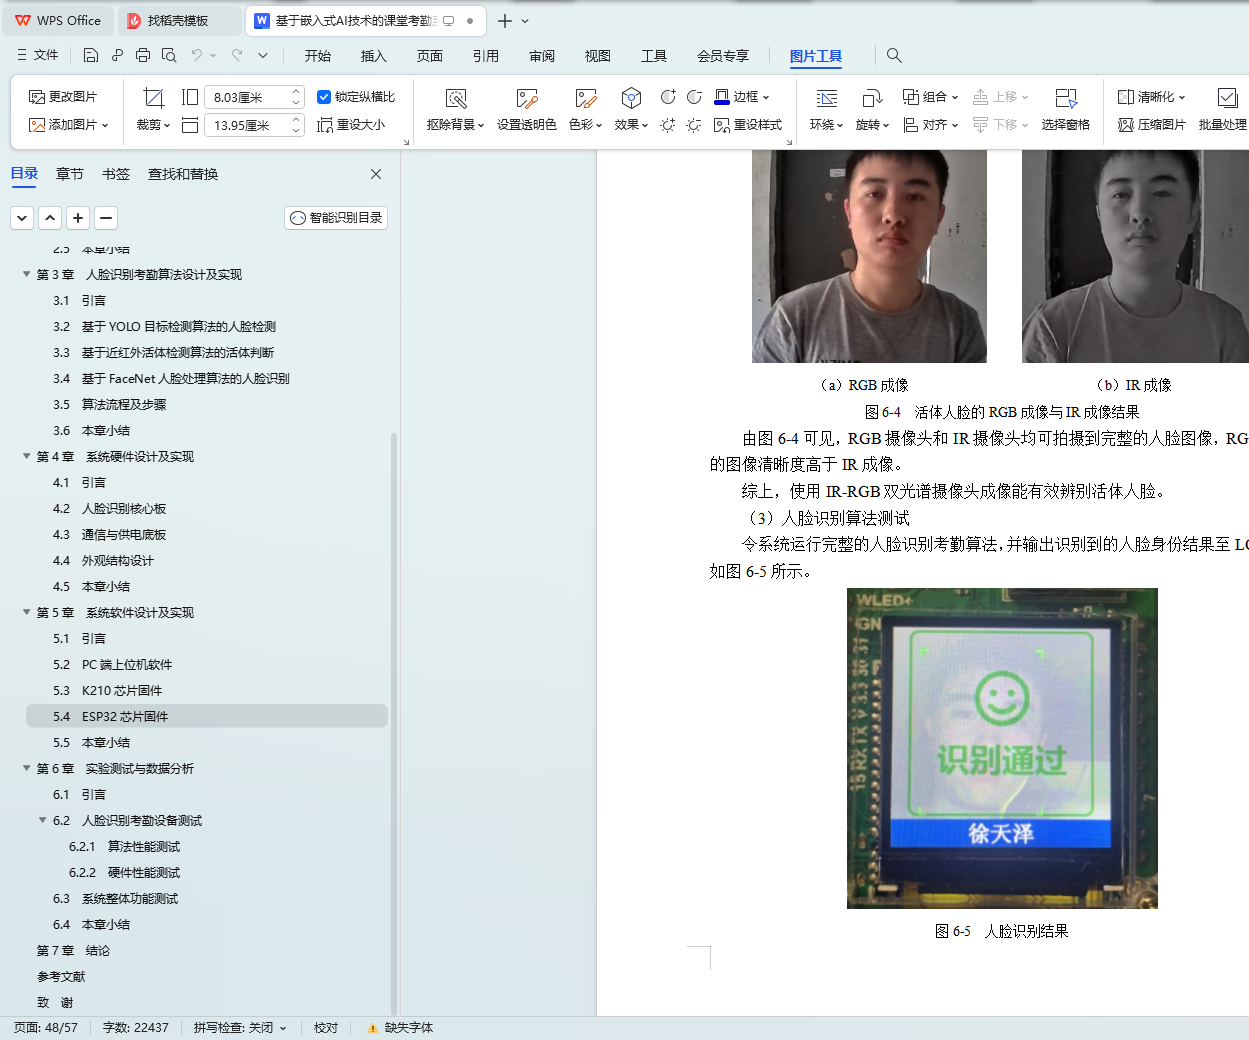Click 效果 picture effects icon
The height and width of the screenshot is (1040, 1249).
tap(631, 98)
